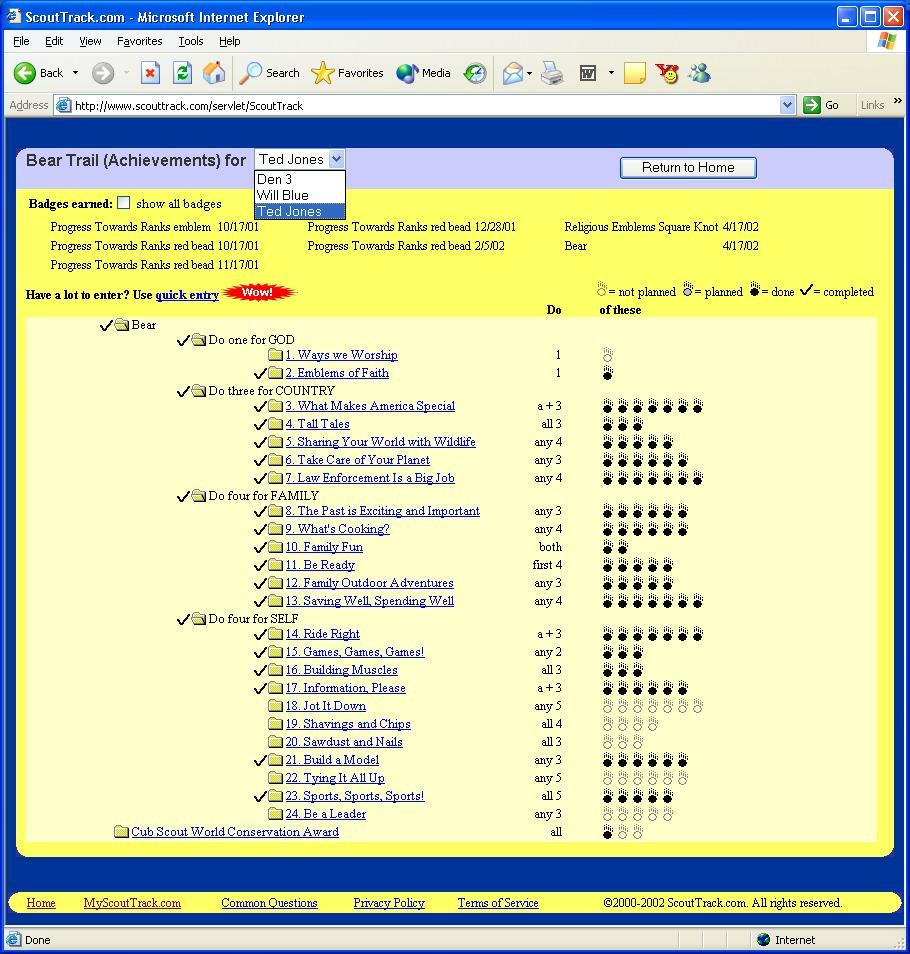Stop page loading with the red X icon
This screenshot has height=954, width=910.
(150, 73)
